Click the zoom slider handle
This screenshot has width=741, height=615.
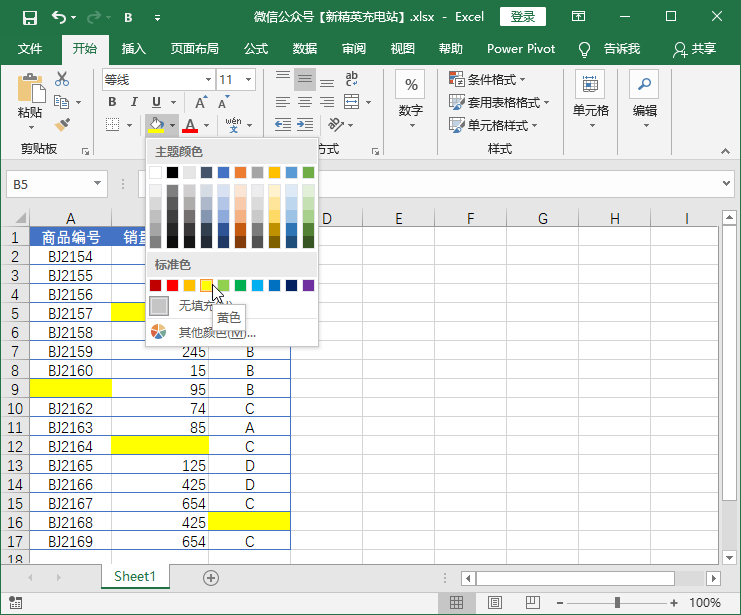pos(617,603)
